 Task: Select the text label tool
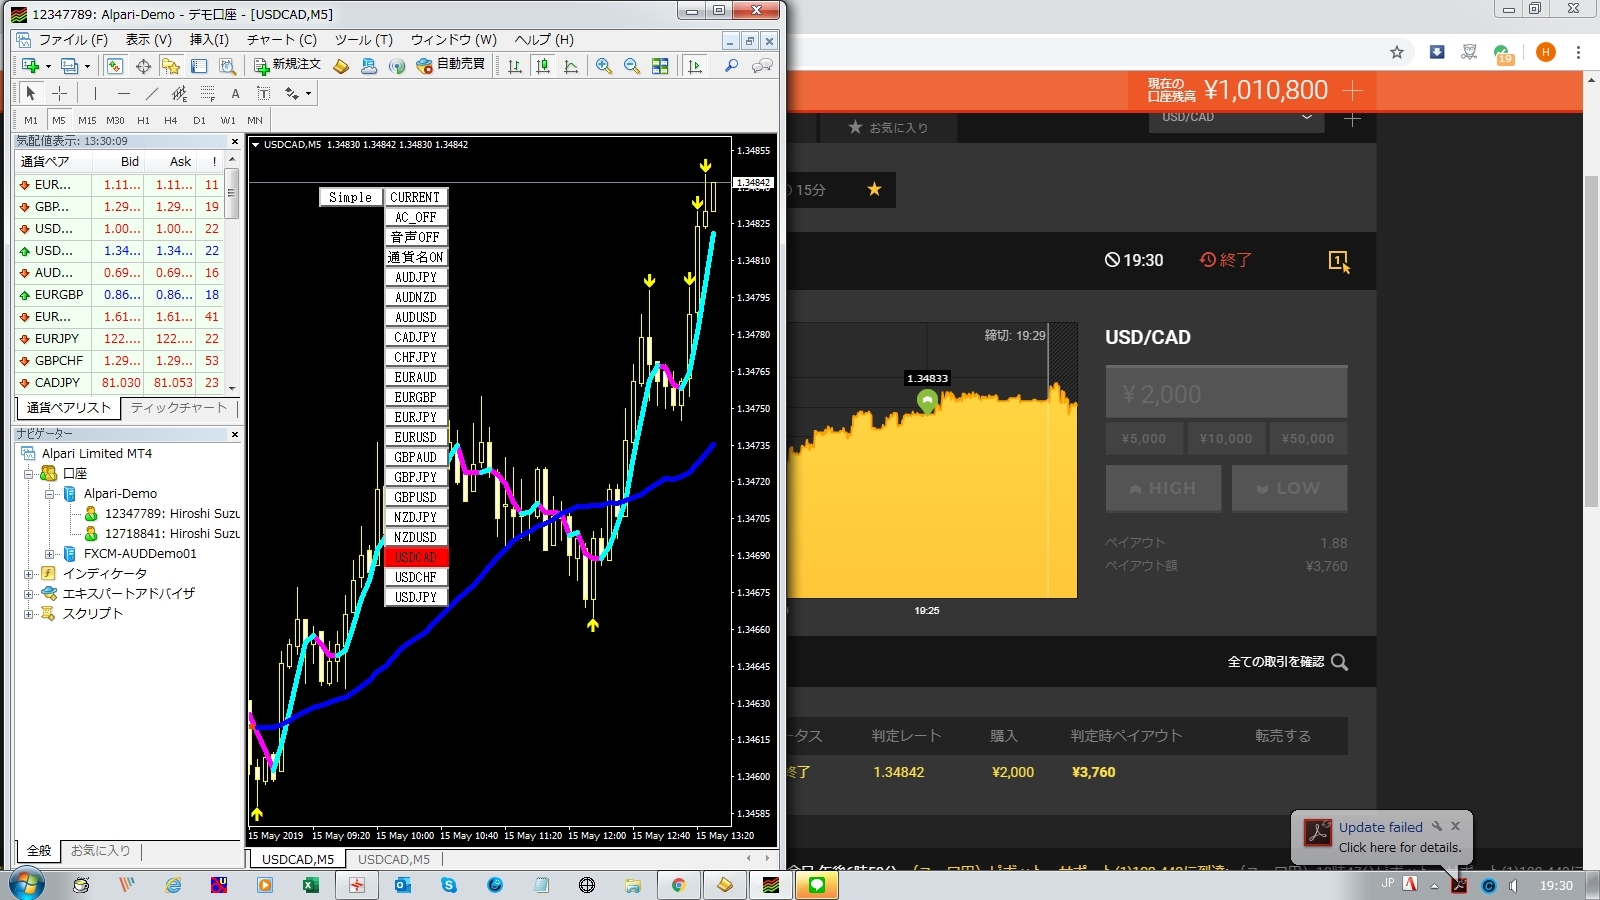pos(263,93)
